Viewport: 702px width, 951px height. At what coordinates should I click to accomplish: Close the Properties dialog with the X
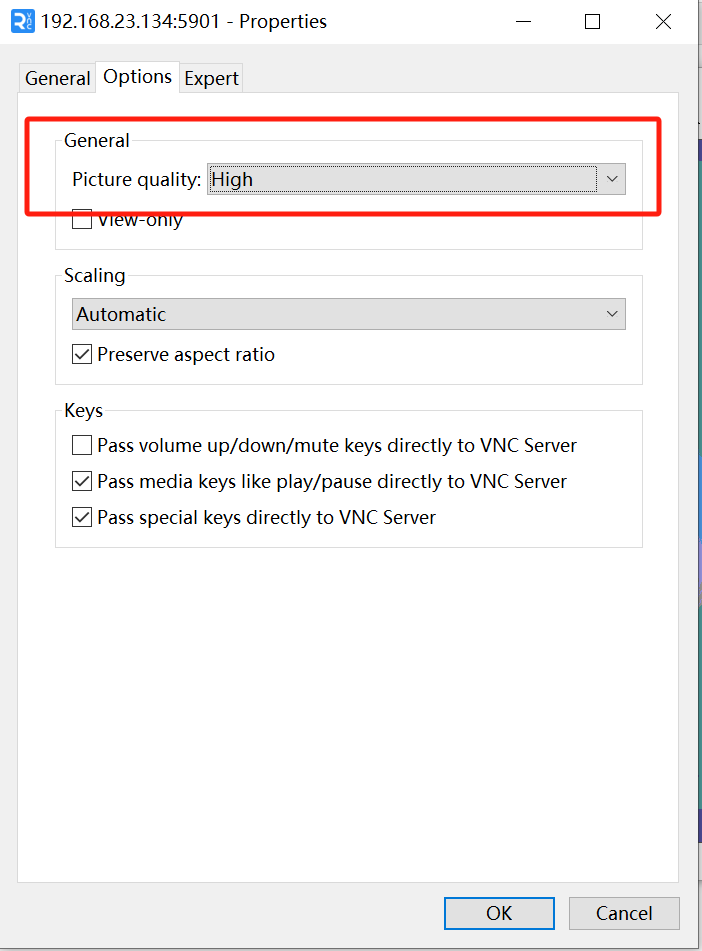coord(663,21)
